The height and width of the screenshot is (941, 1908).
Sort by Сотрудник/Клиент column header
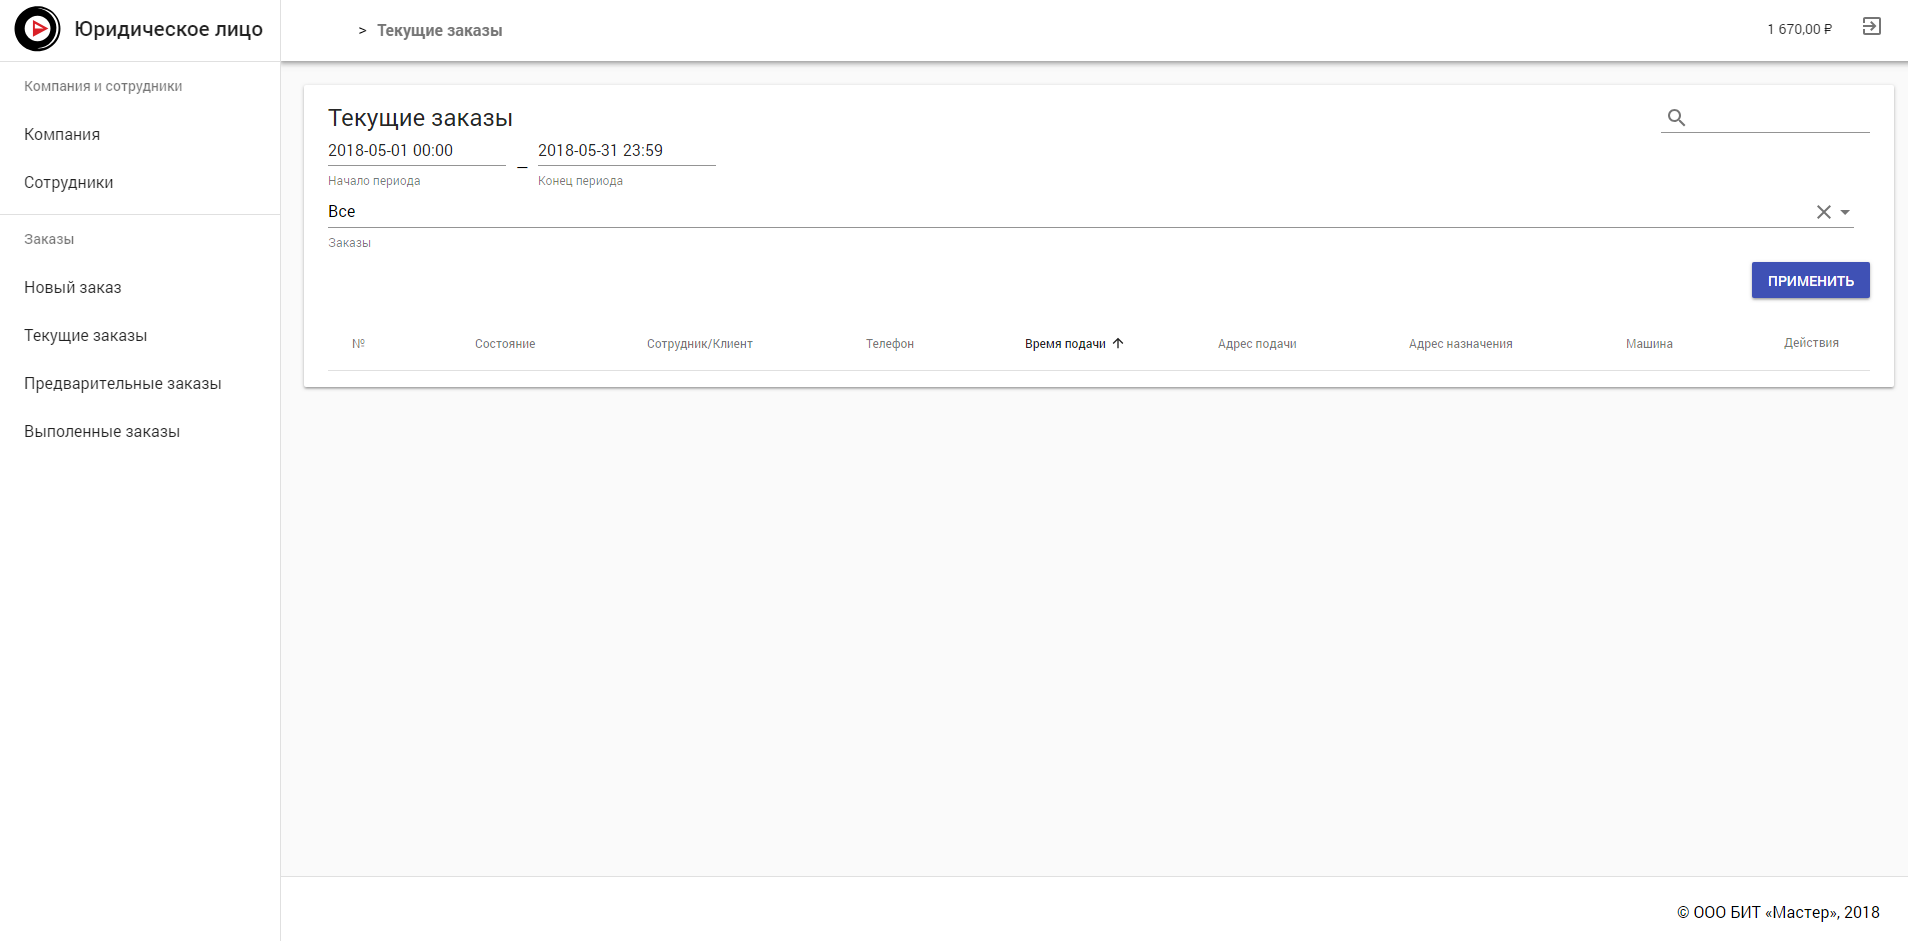[x=699, y=344]
